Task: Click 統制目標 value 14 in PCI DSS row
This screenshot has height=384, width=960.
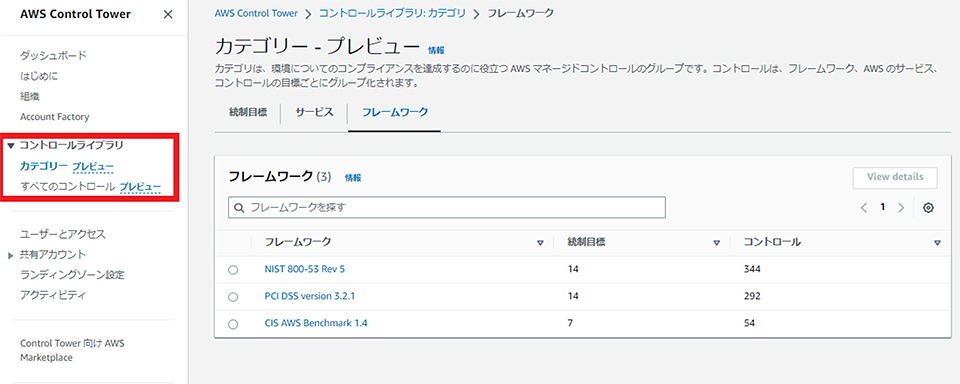Action: pos(573,296)
